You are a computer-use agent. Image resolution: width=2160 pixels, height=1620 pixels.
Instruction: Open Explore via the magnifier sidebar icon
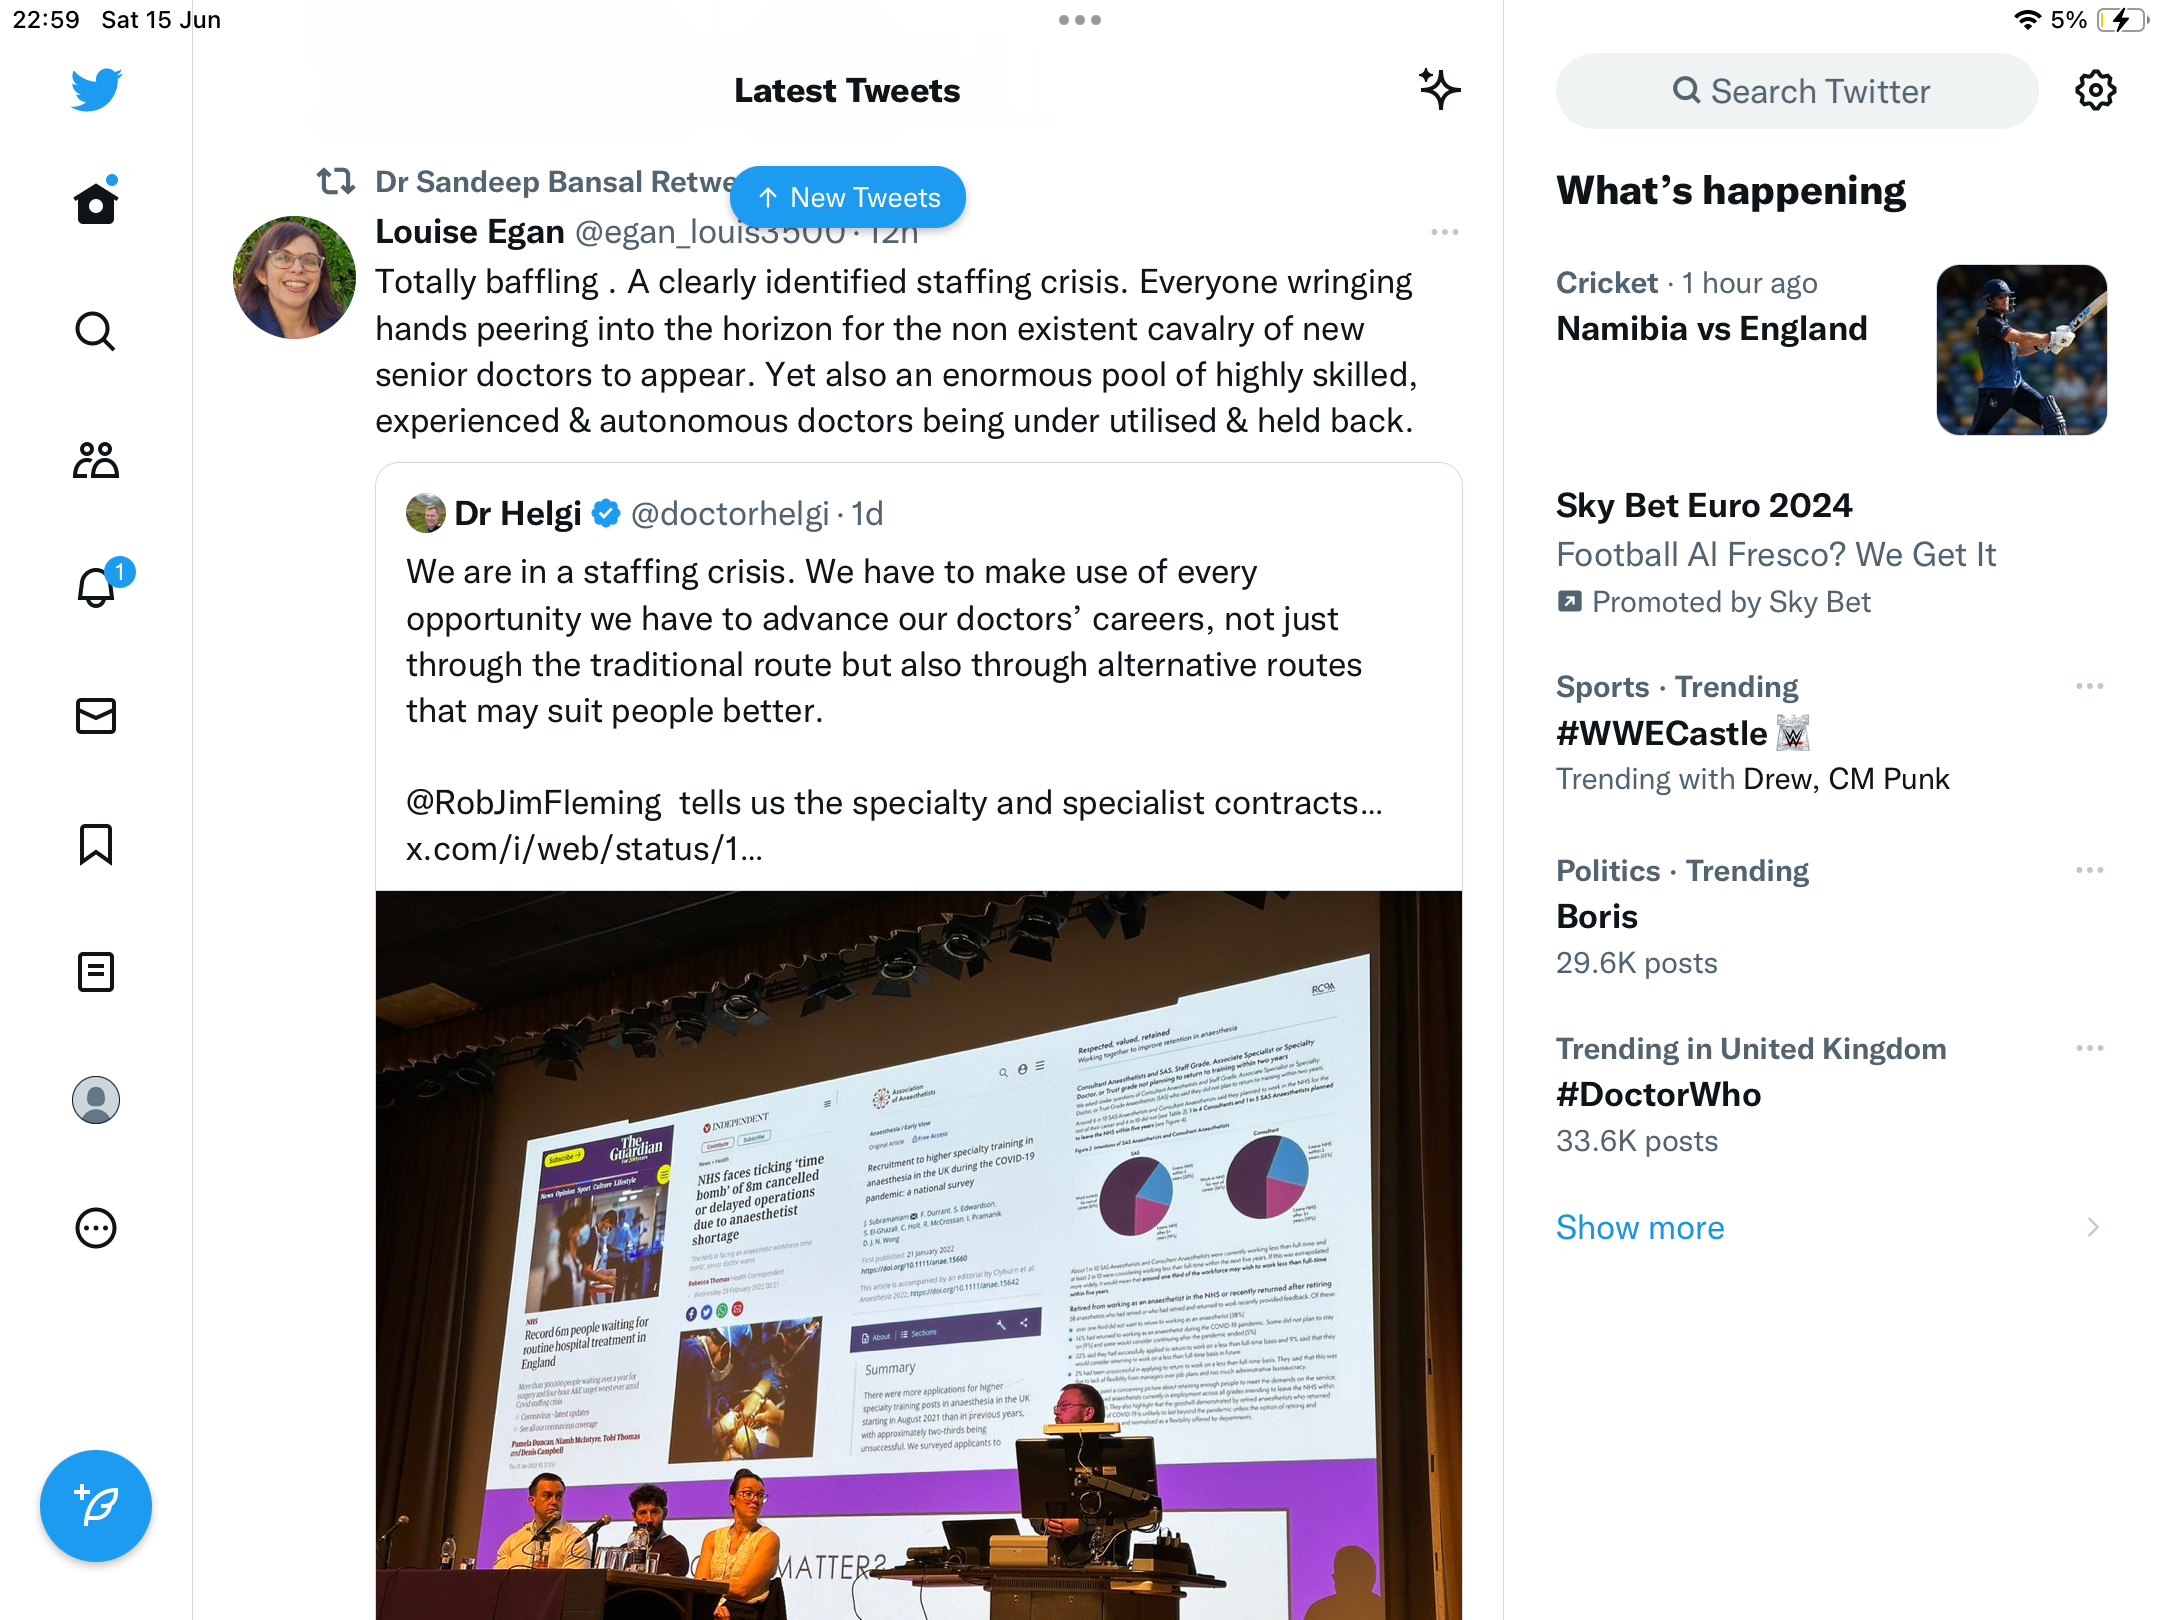96,331
